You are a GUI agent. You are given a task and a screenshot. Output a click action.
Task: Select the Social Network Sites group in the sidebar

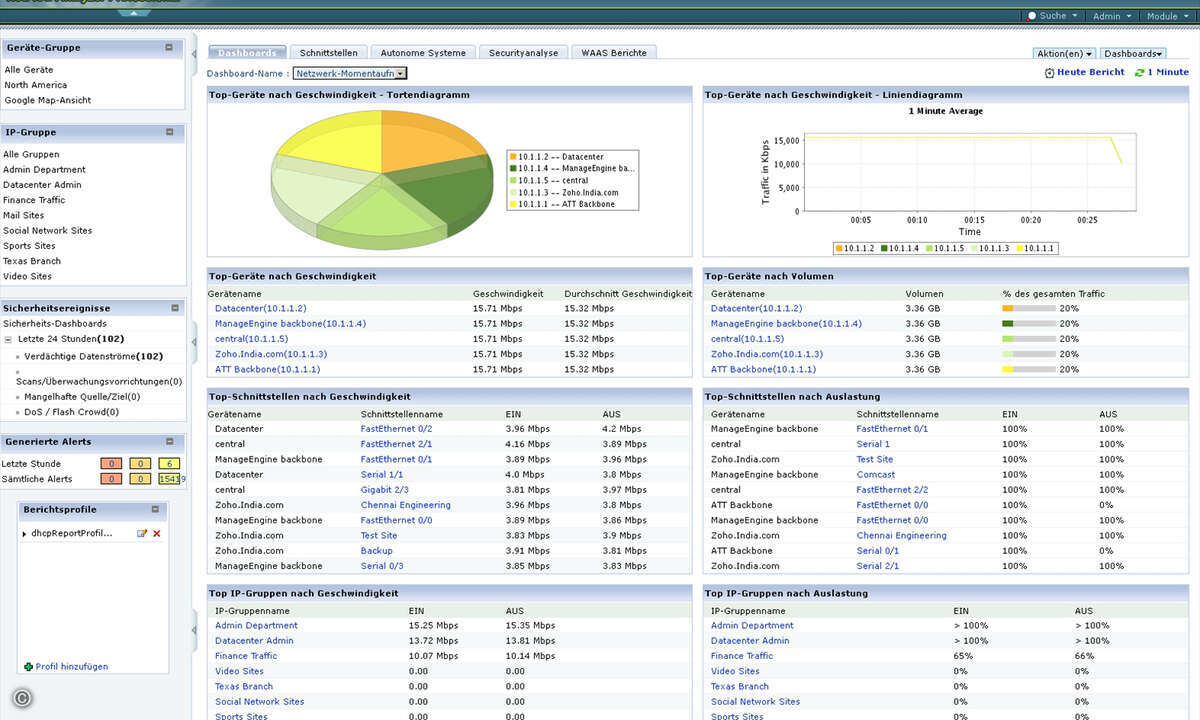[x=48, y=231]
